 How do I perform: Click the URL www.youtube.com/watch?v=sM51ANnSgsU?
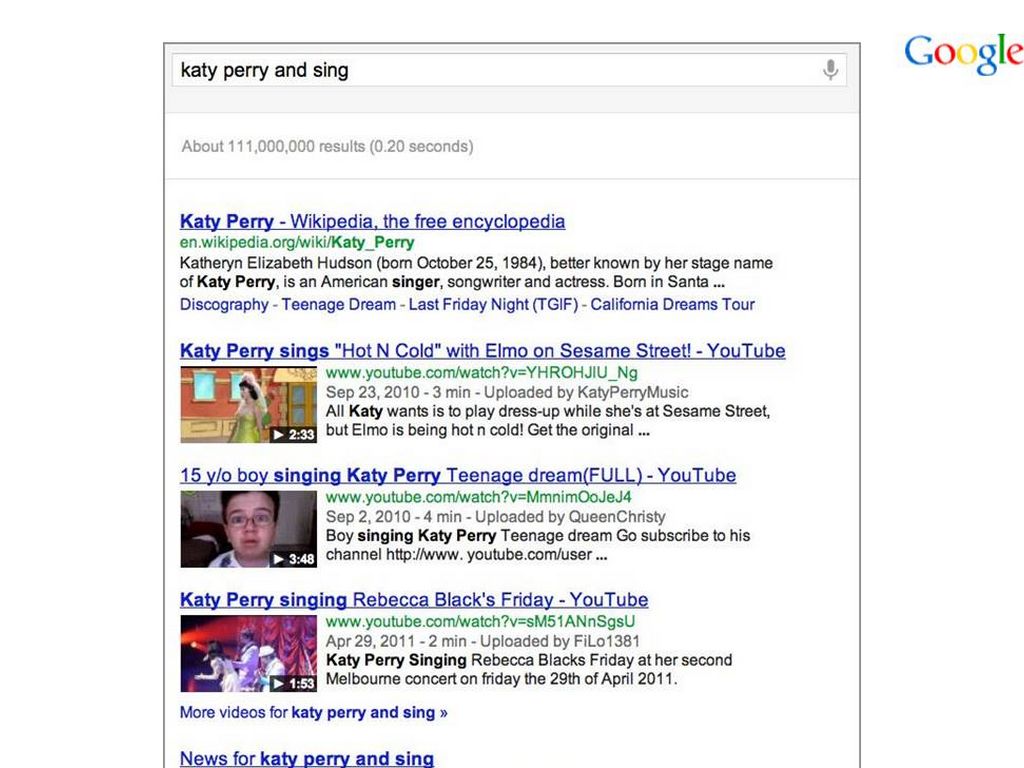480,621
